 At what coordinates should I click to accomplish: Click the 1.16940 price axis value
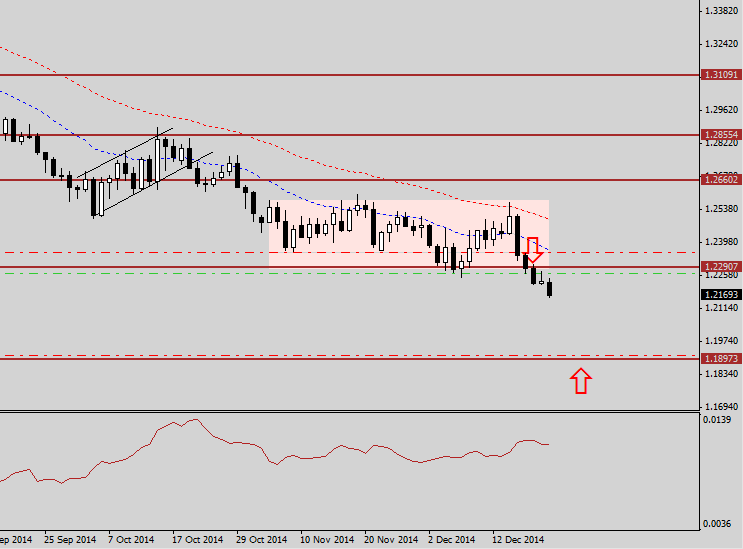click(x=721, y=407)
